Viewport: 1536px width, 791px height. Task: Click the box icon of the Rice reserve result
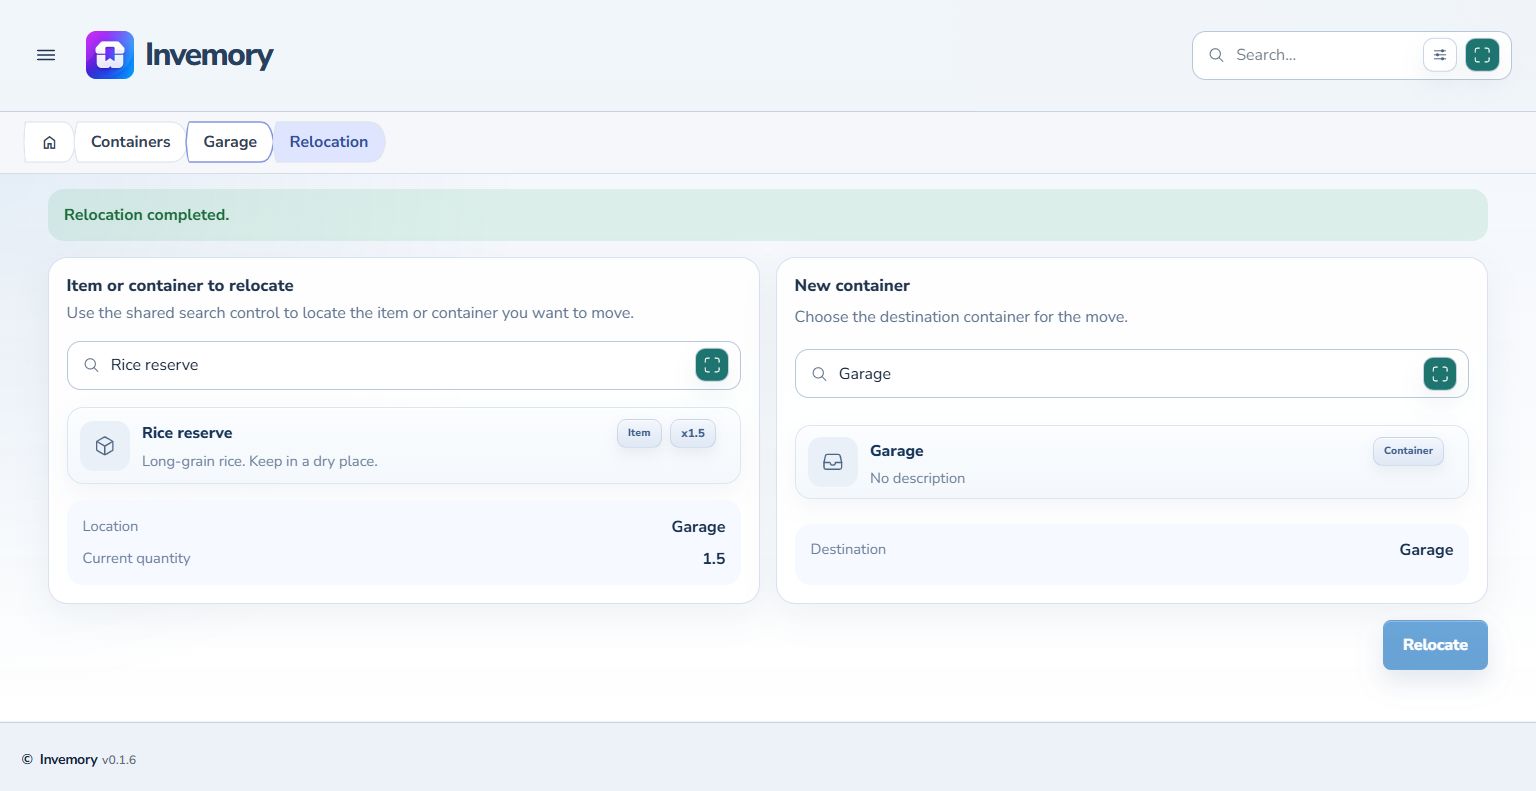(x=105, y=446)
